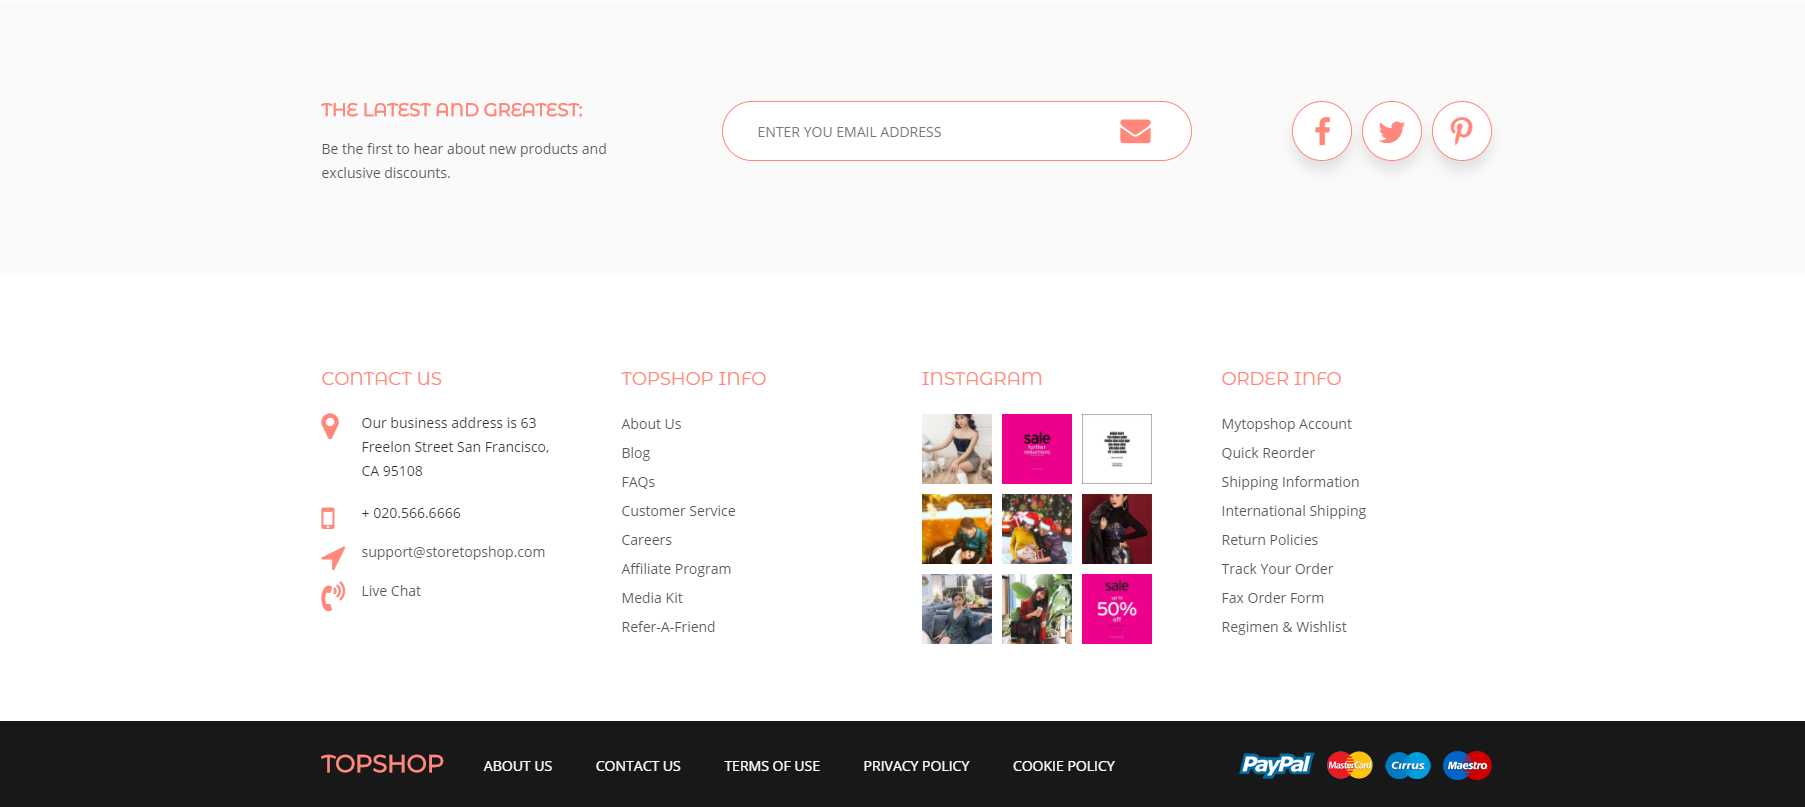Open the Twitter social icon
The image size is (1805, 807).
(1391, 131)
